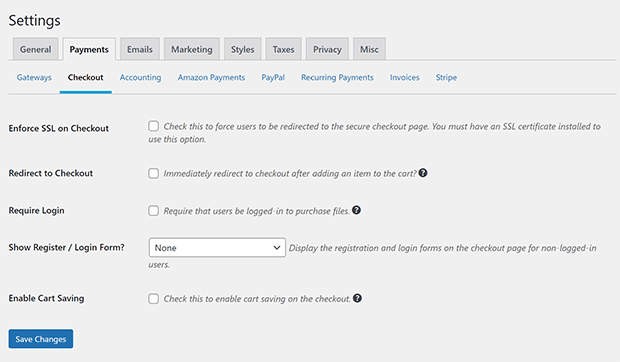Click the Save Changes button
Viewport: 620px width, 362px height.
tap(41, 339)
